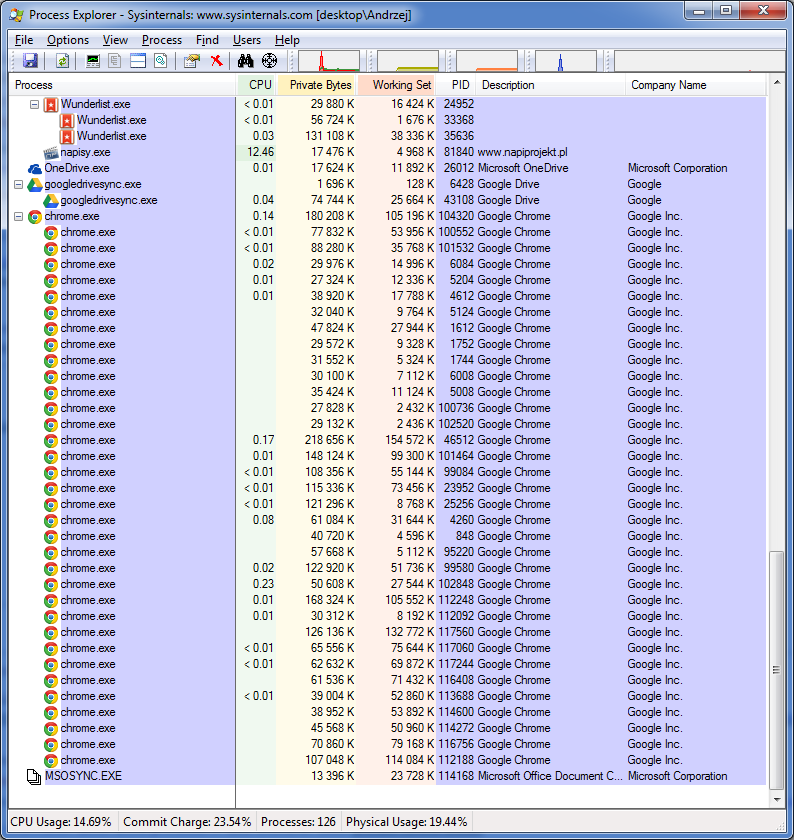794x840 pixels.
Task: Click the parent Wunderlist.exe red icon
Action: 51,104
